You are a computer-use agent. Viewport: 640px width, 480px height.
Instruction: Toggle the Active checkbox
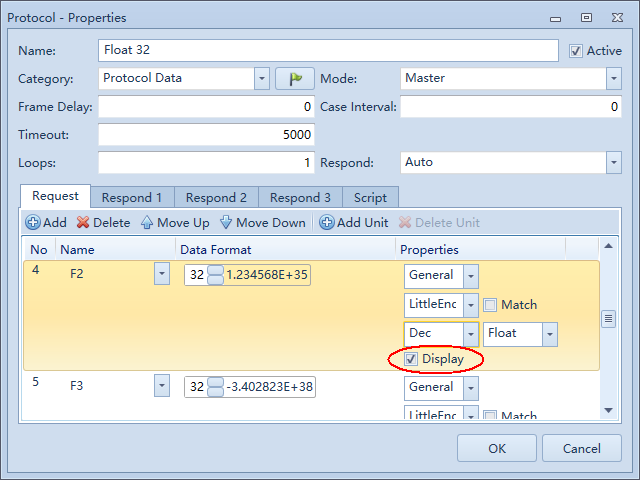[x=576, y=51]
